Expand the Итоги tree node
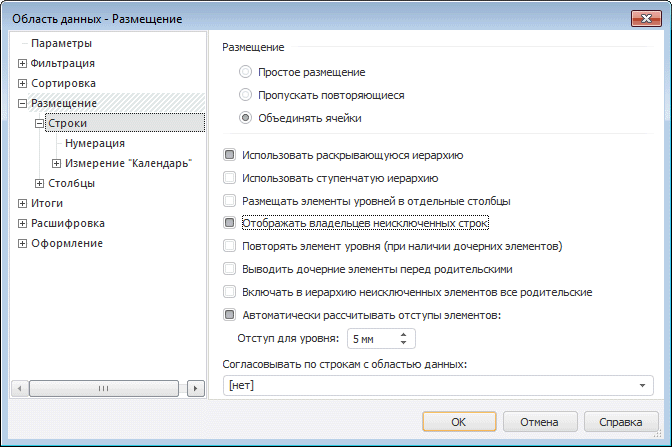Screen dimensions: 672x447 coord(22,203)
